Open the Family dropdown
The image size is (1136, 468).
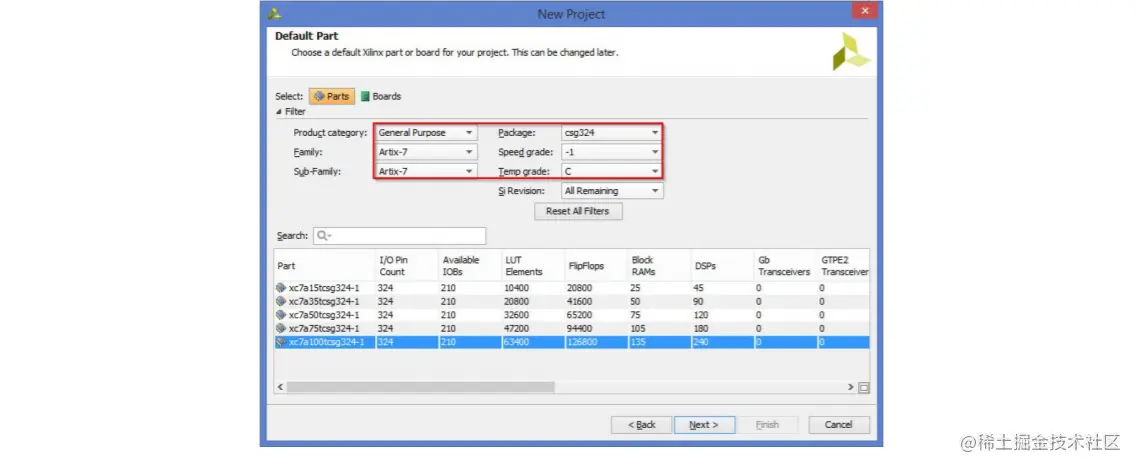(427, 152)
